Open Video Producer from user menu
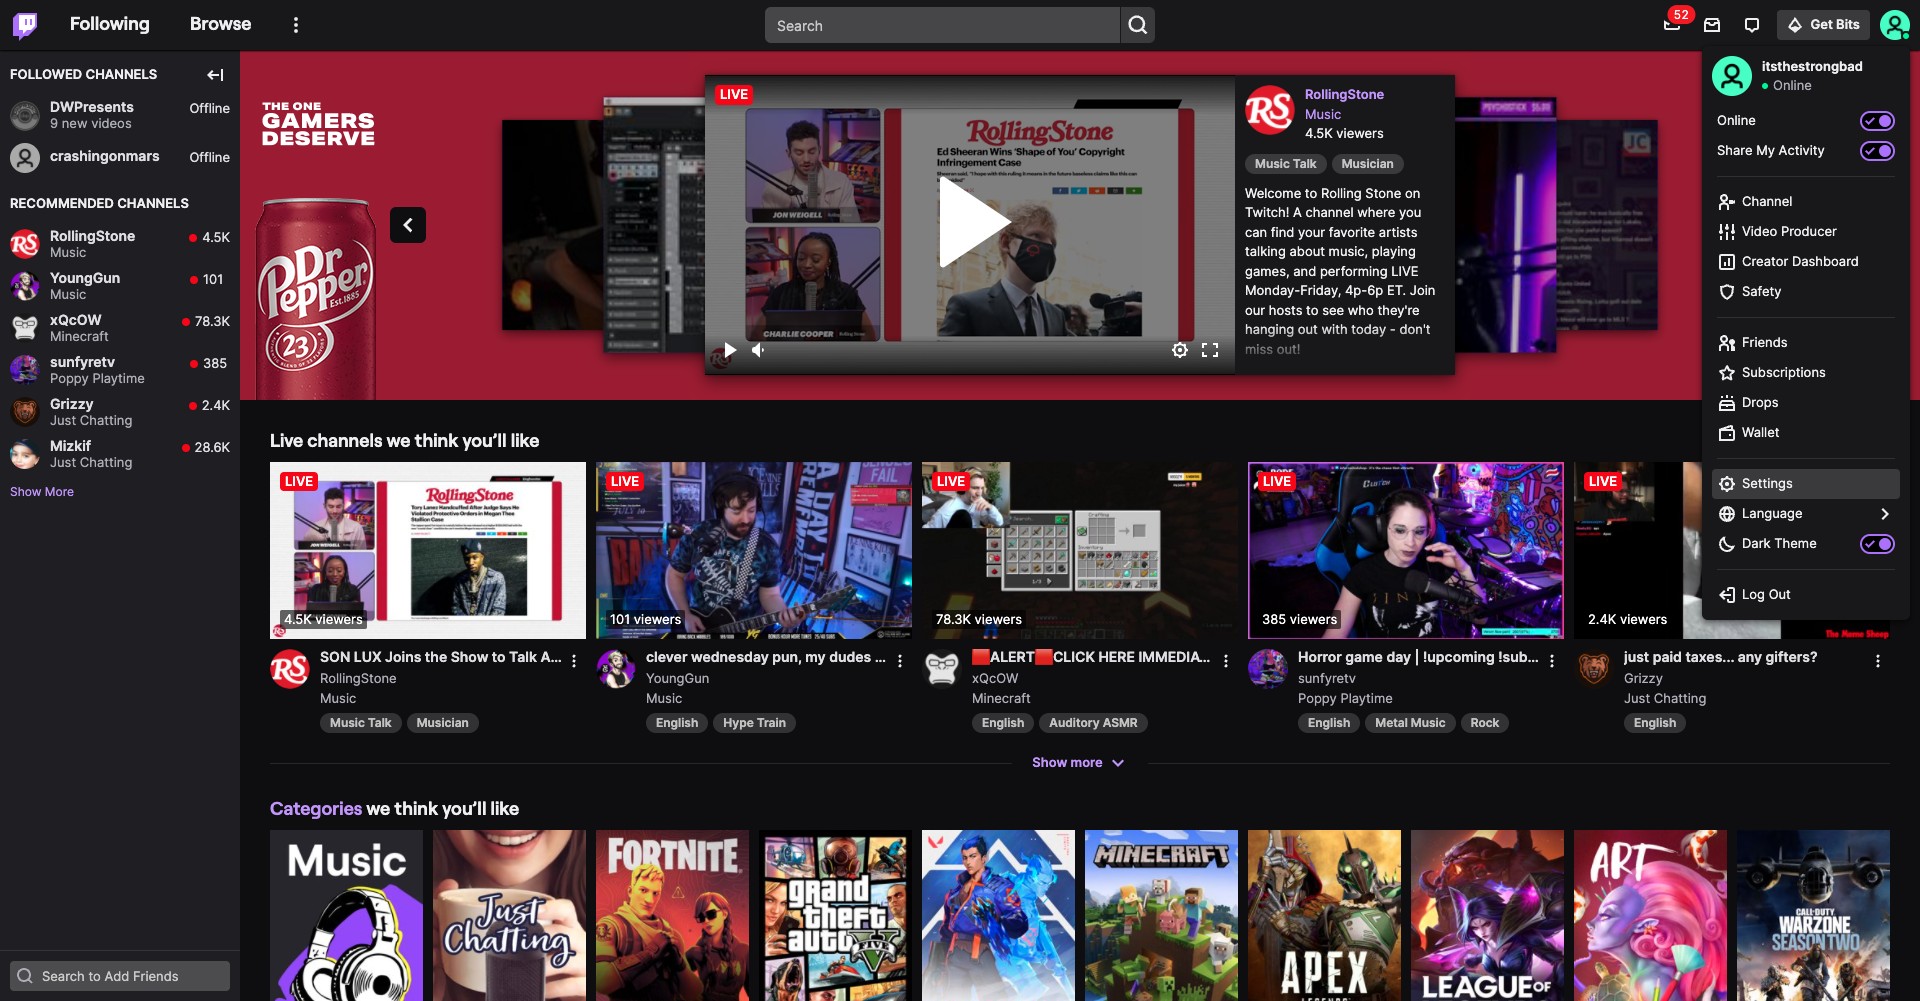The width and height of the screenshot is (1920, 1001). coord(1805,232)
